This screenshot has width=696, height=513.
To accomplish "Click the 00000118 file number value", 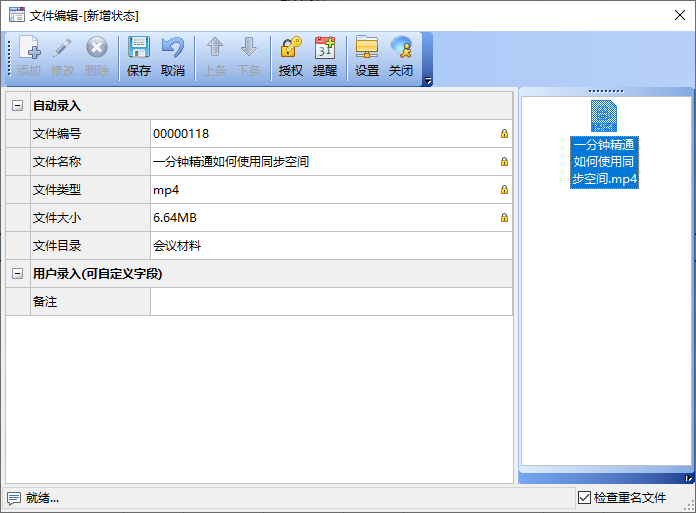I will click(x=181, y=134).
